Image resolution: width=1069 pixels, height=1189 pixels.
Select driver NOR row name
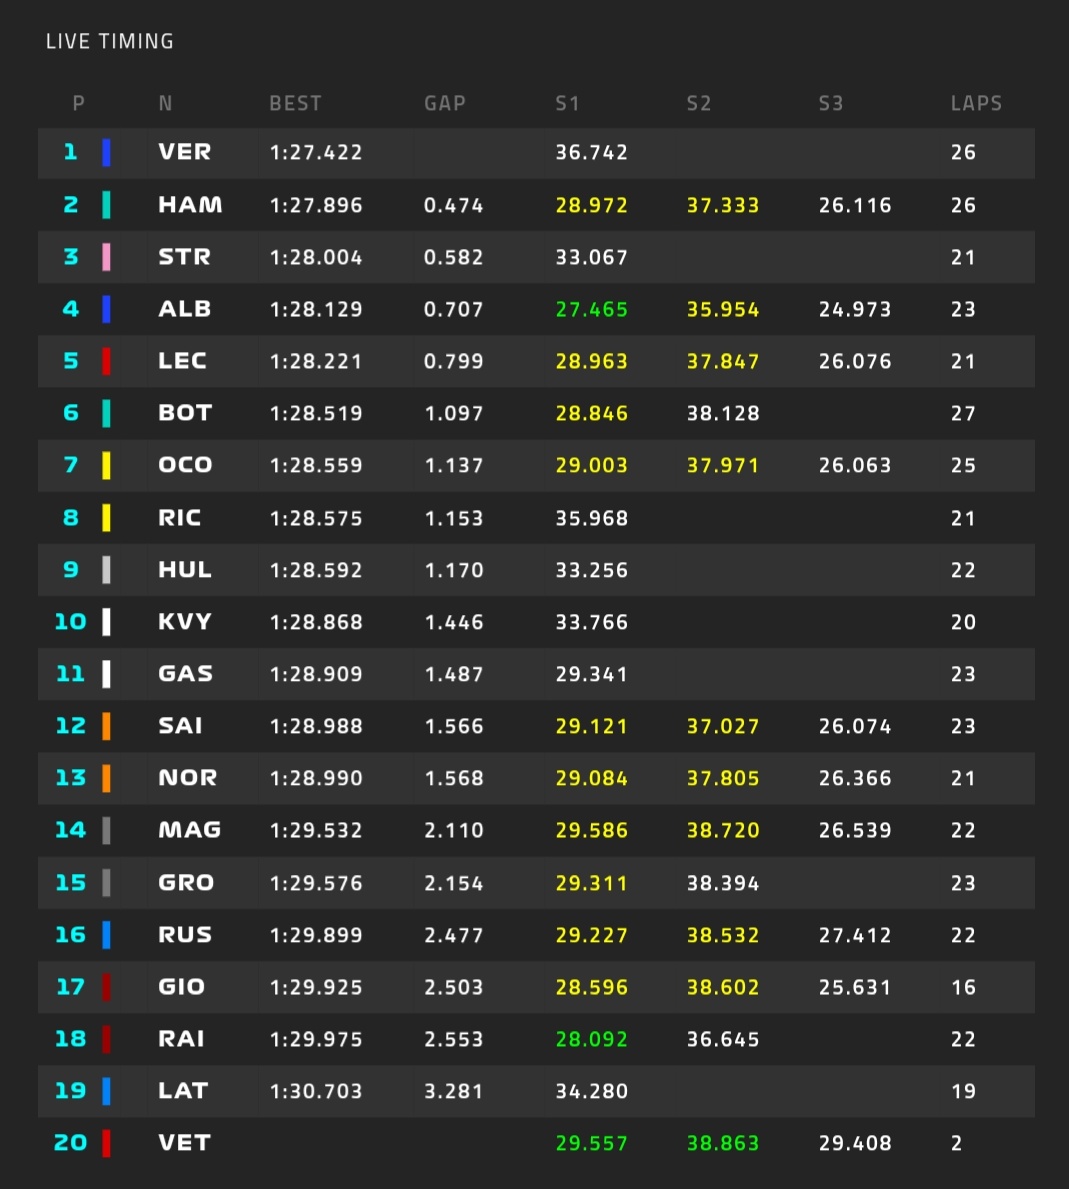tap(188, 777)
